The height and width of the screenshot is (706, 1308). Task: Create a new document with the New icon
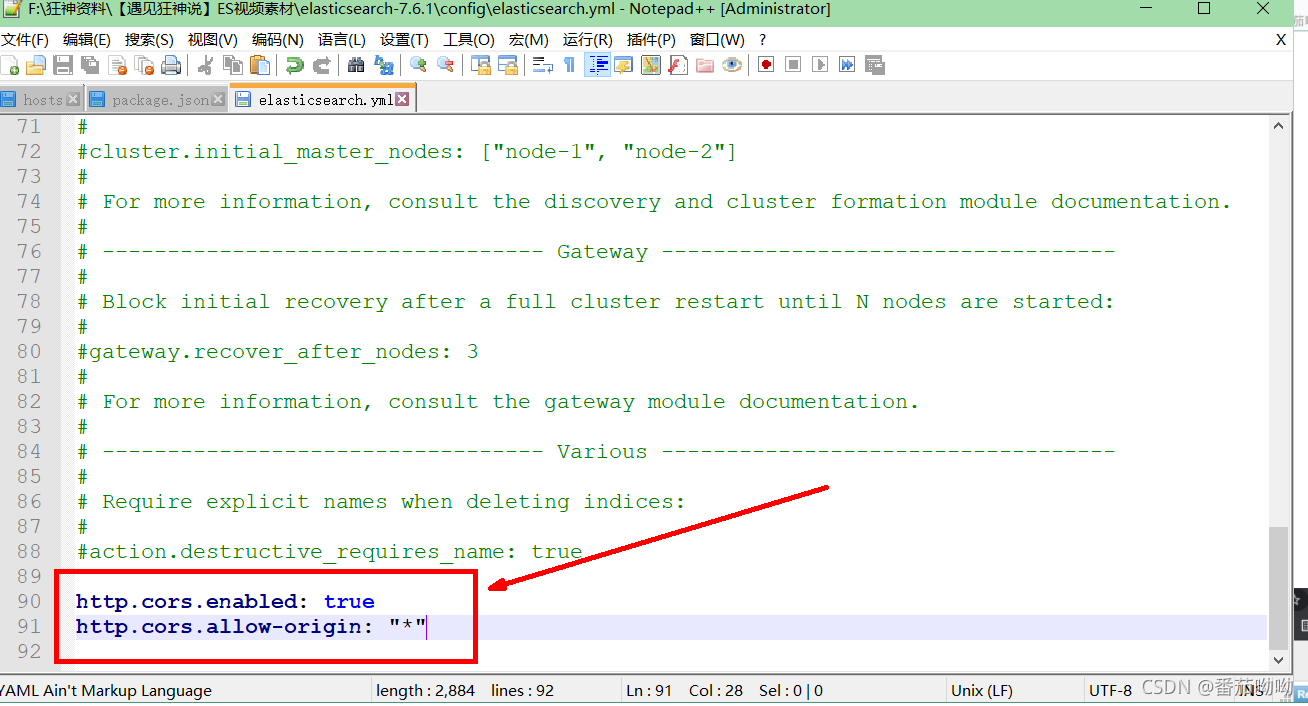[x=11, y=66]
